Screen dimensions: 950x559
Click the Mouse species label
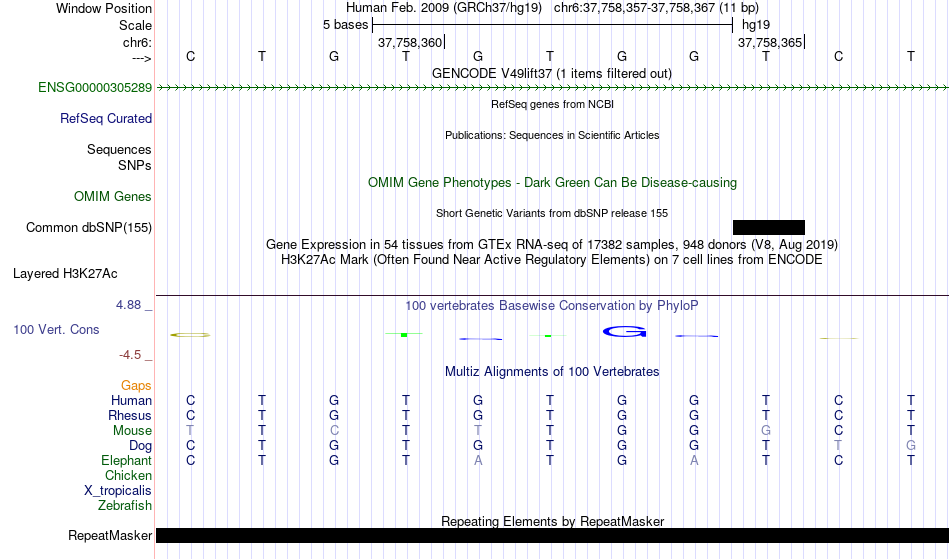click(x=132, y=431)
